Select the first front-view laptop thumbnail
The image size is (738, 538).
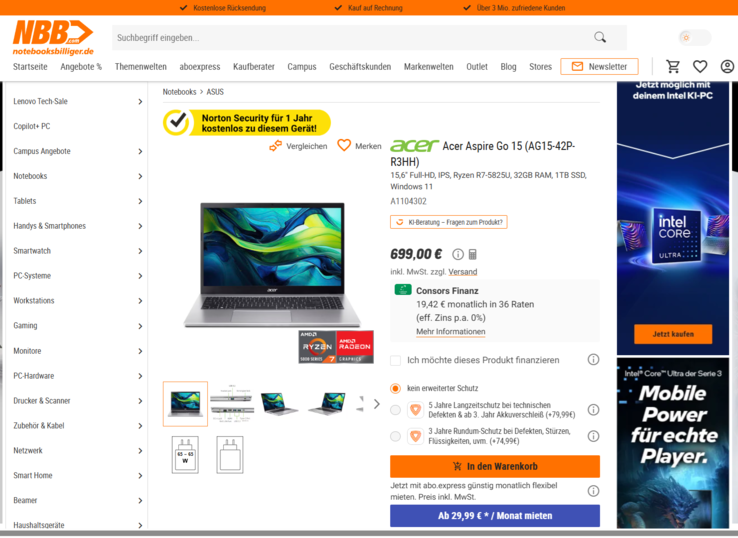pos(185,404)
